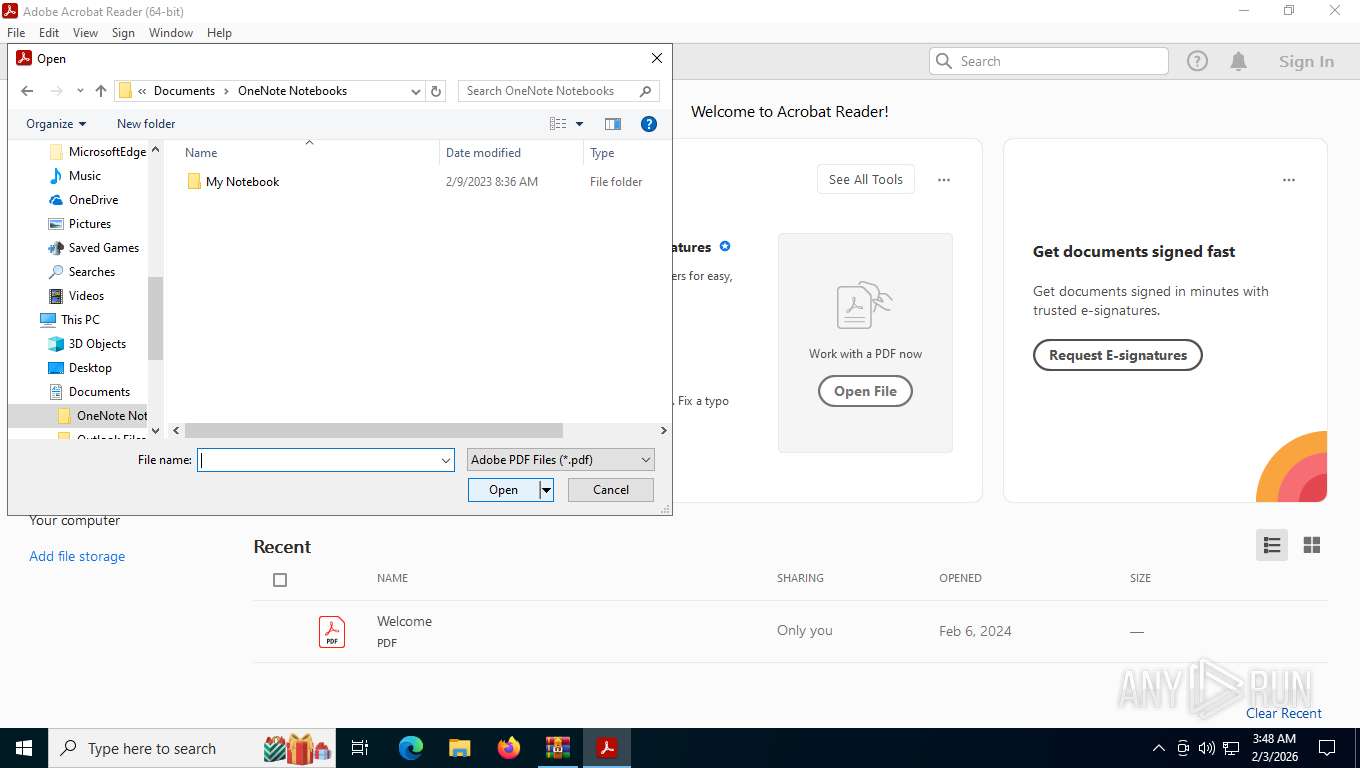
Task: Expand the view options dropdown arrow
Action: [x=579, y=124]
